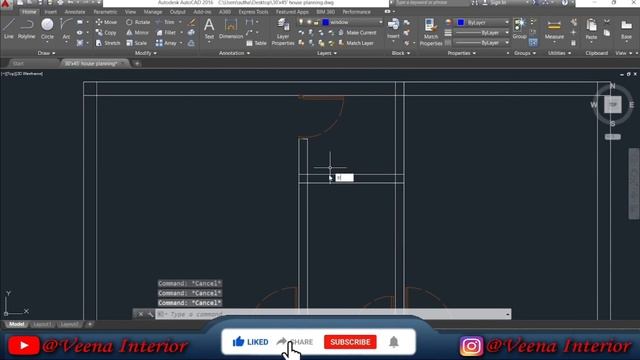The height and width of the screenshot is (360, 640).
Task: Click the Array tool
Action: click(x=167, y=43)
